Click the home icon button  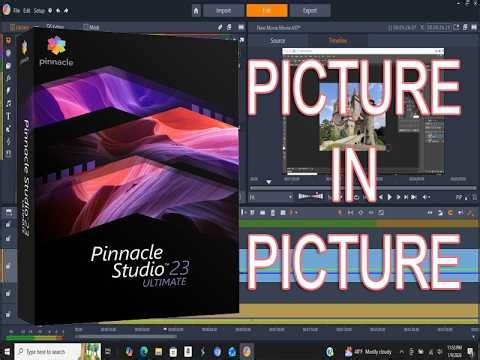pos(196,11)
